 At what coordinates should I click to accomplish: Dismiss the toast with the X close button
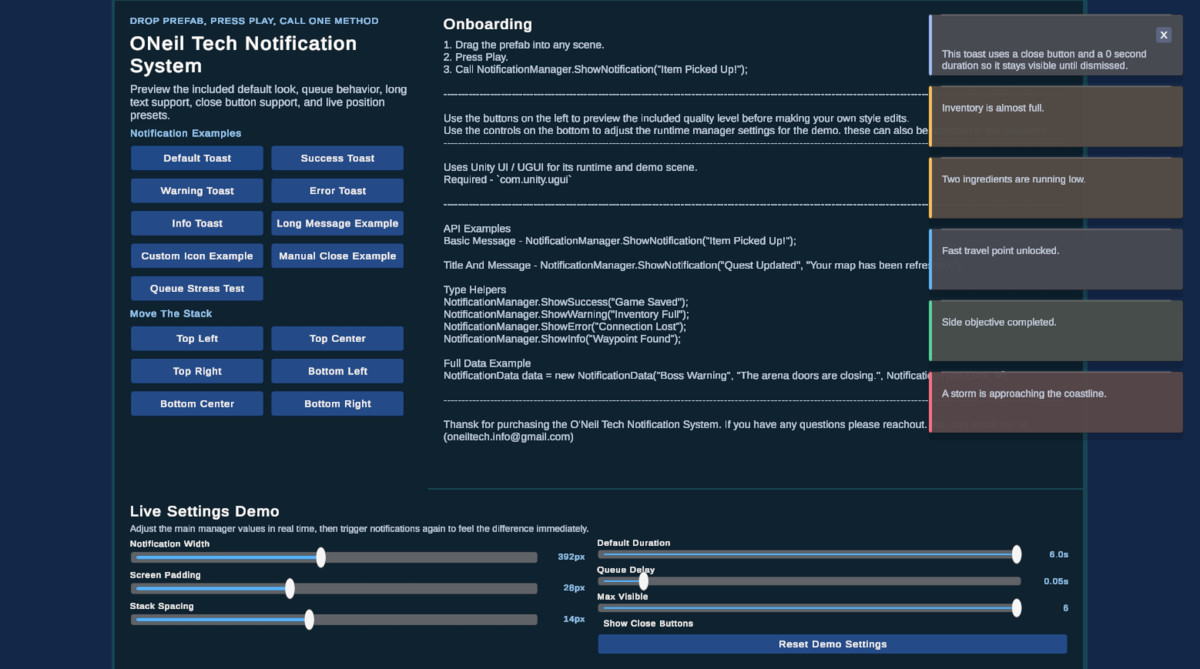pos(1164,35)
